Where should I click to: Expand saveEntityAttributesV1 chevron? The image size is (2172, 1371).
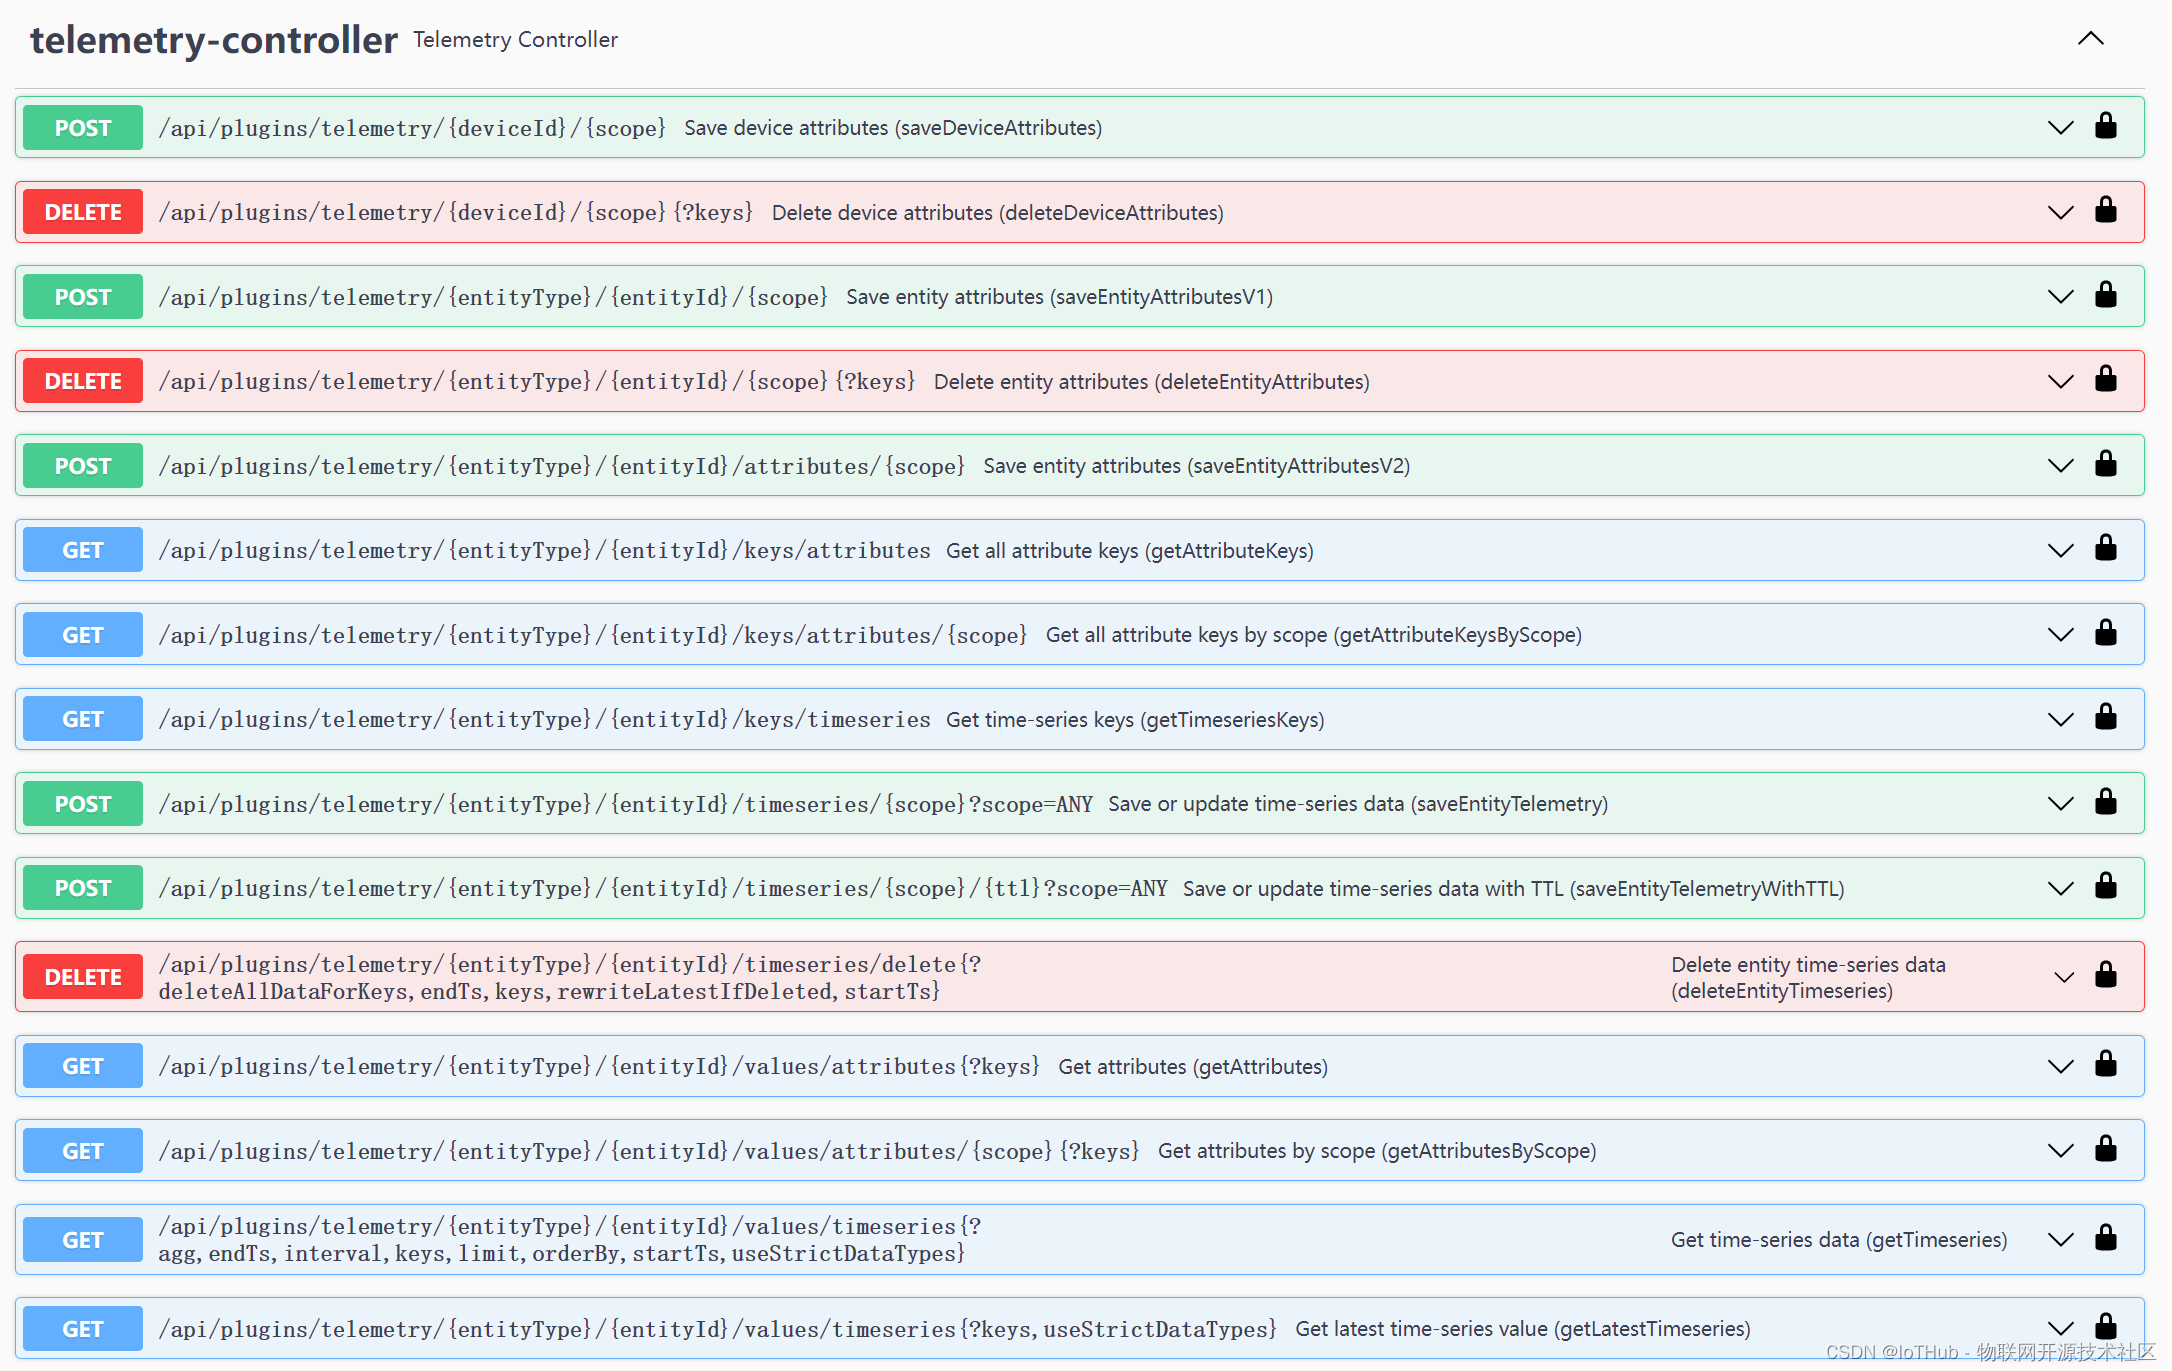pos(2060,297)
